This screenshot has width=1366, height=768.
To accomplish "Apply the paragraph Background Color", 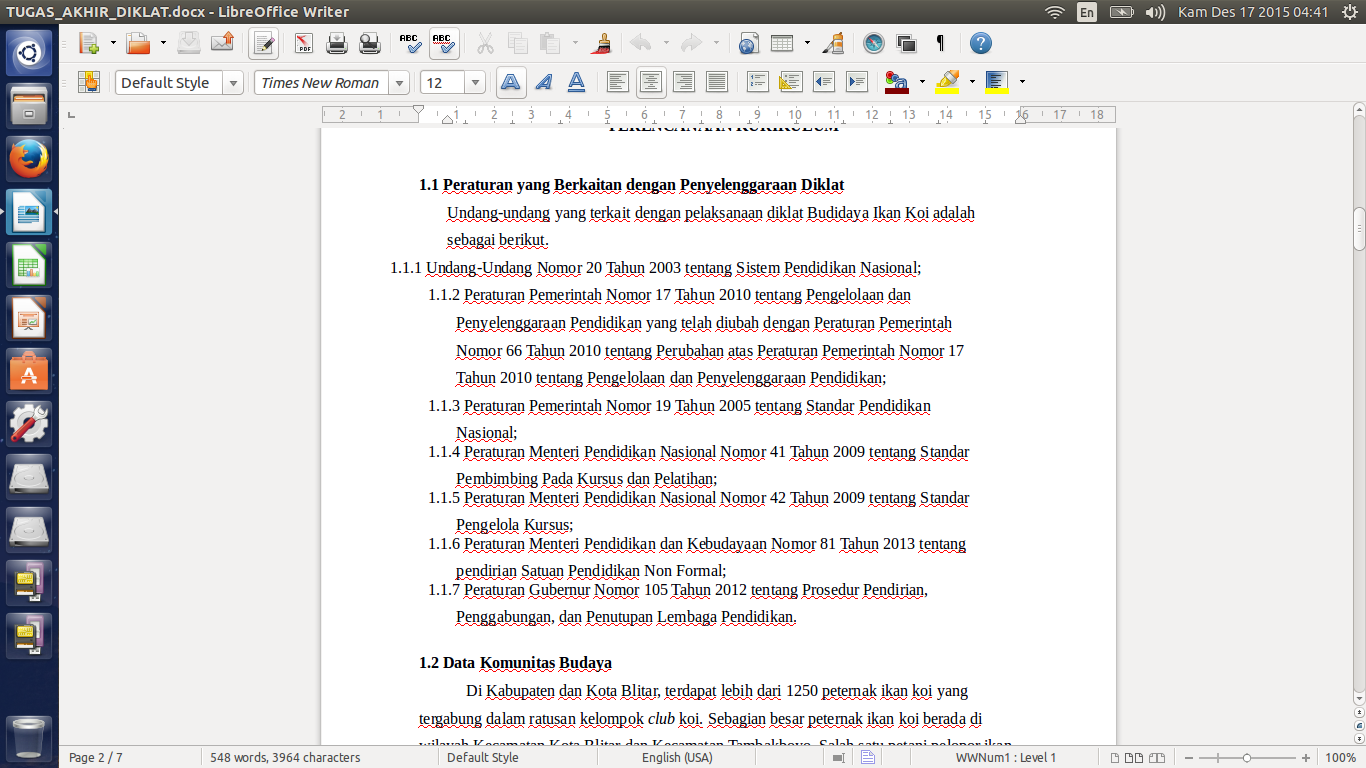I will tap(996, 82).
